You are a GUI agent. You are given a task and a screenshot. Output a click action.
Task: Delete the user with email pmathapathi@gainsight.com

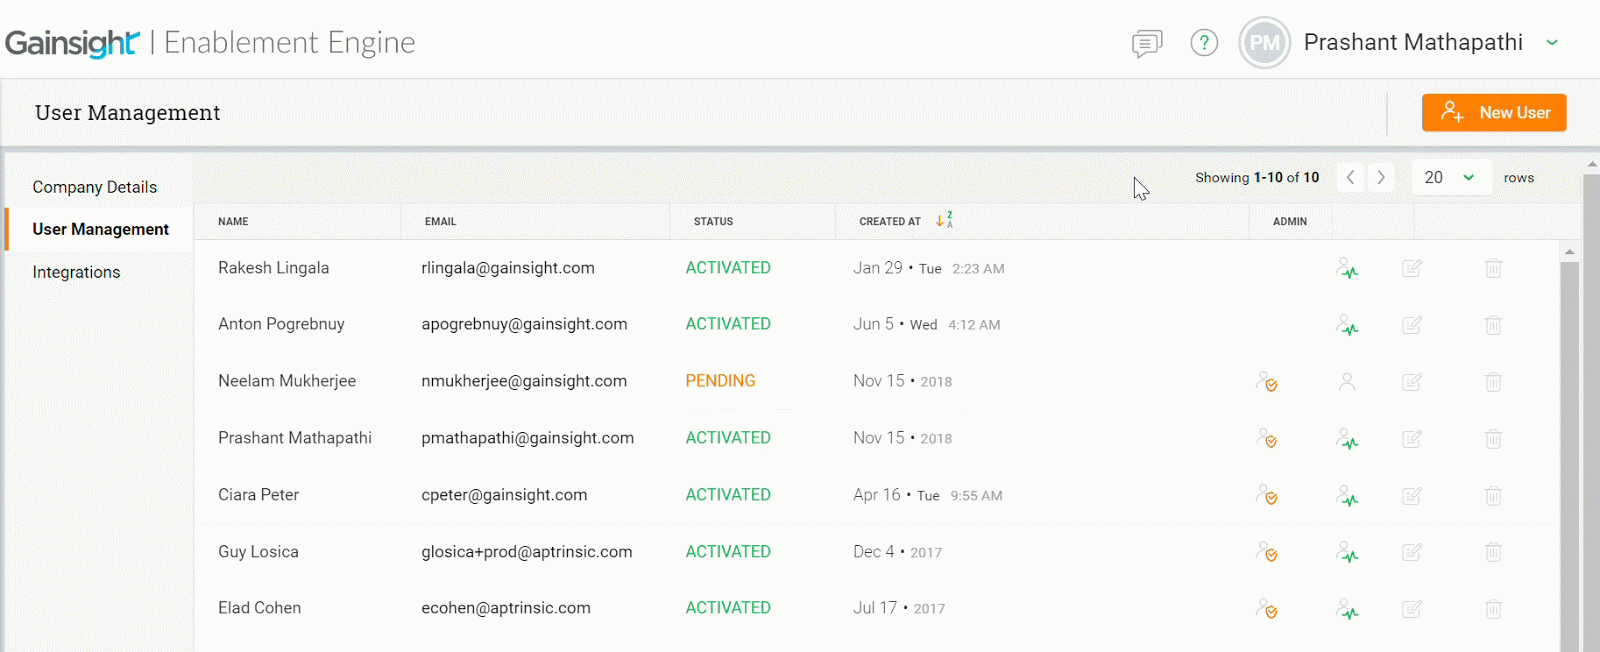click(x=1493, y=439)
